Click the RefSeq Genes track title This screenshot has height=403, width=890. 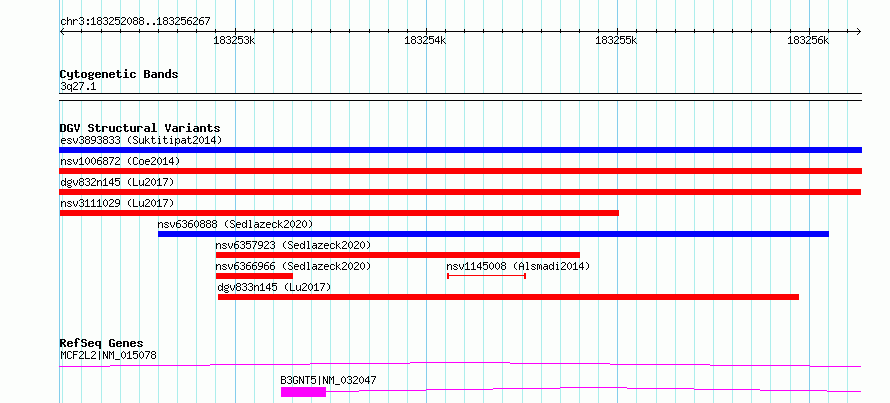click(x=101, y=343)
